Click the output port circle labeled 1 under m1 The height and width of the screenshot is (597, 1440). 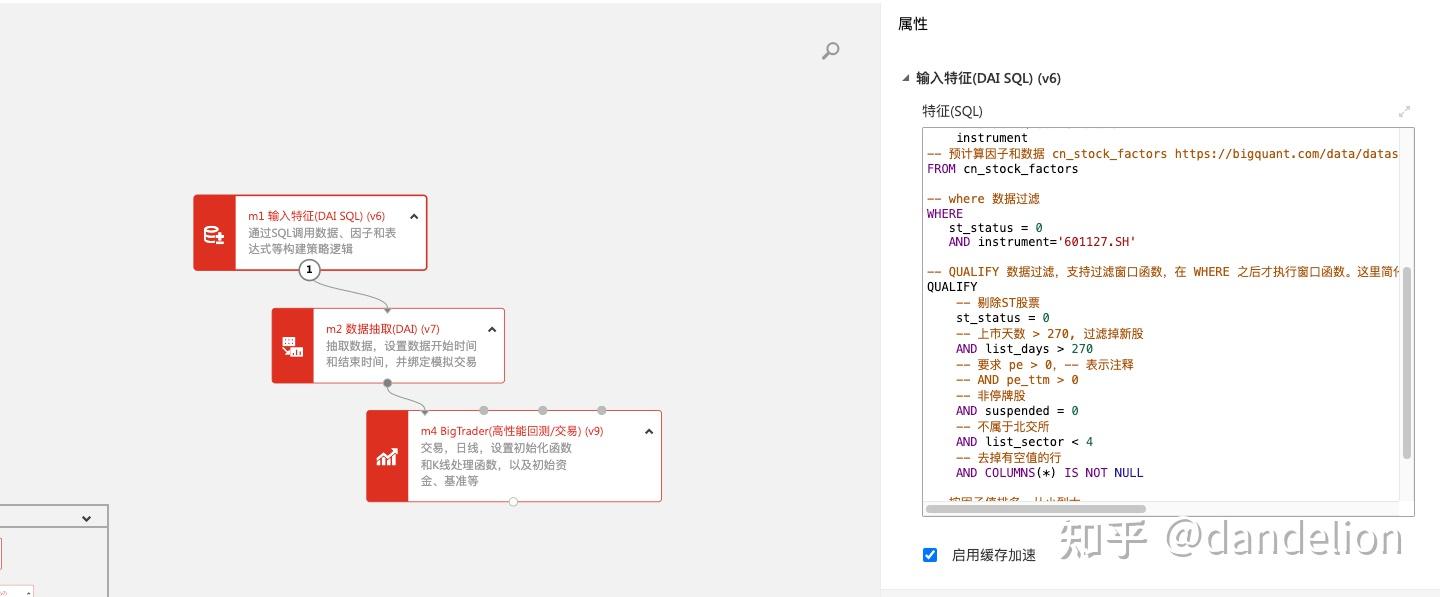[x=309, y=269]
